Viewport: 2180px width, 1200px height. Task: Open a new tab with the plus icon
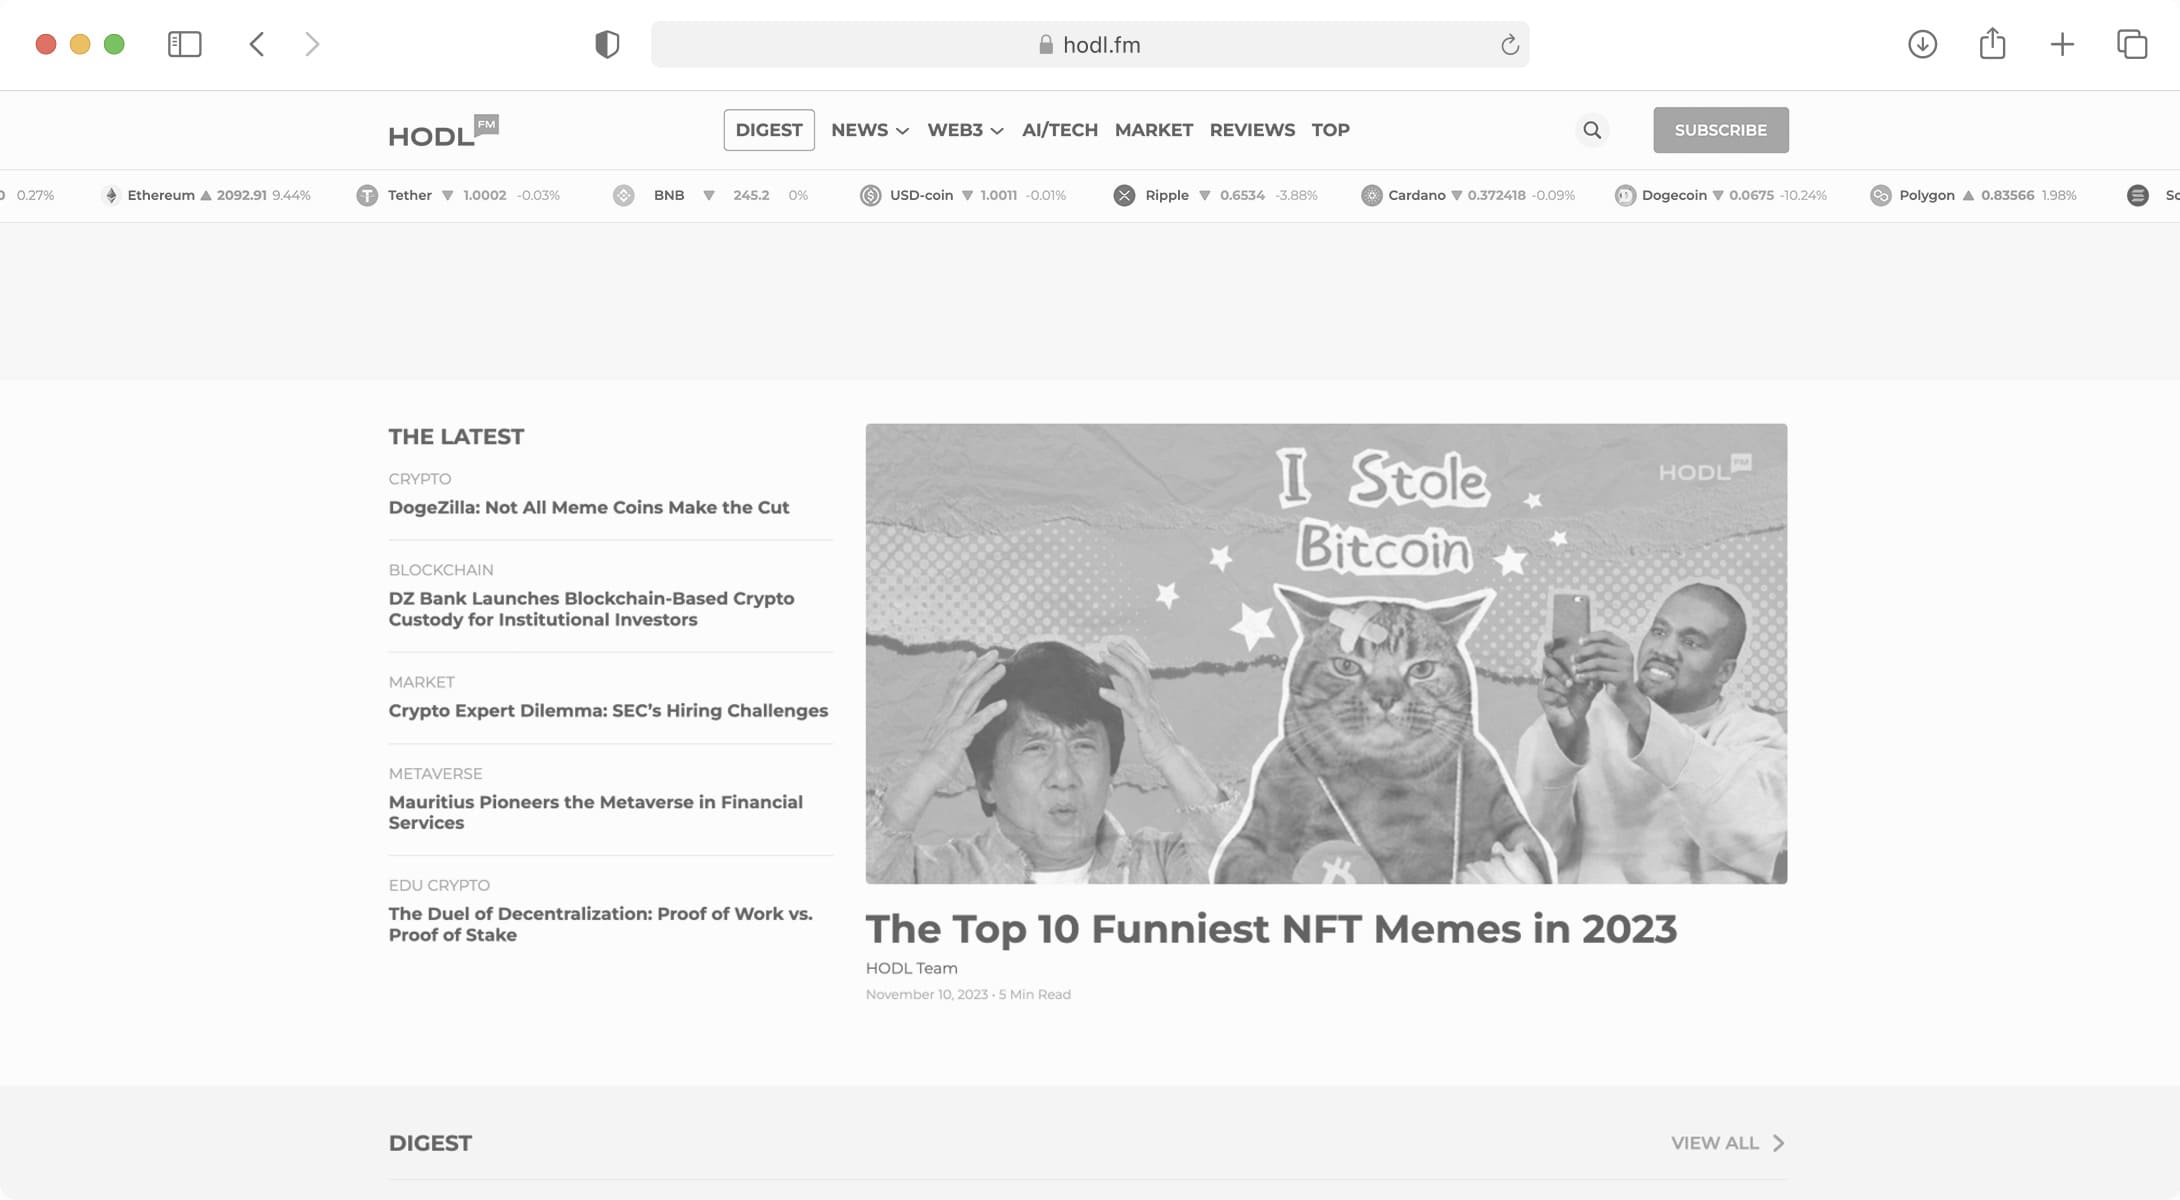coord(2062,44)
